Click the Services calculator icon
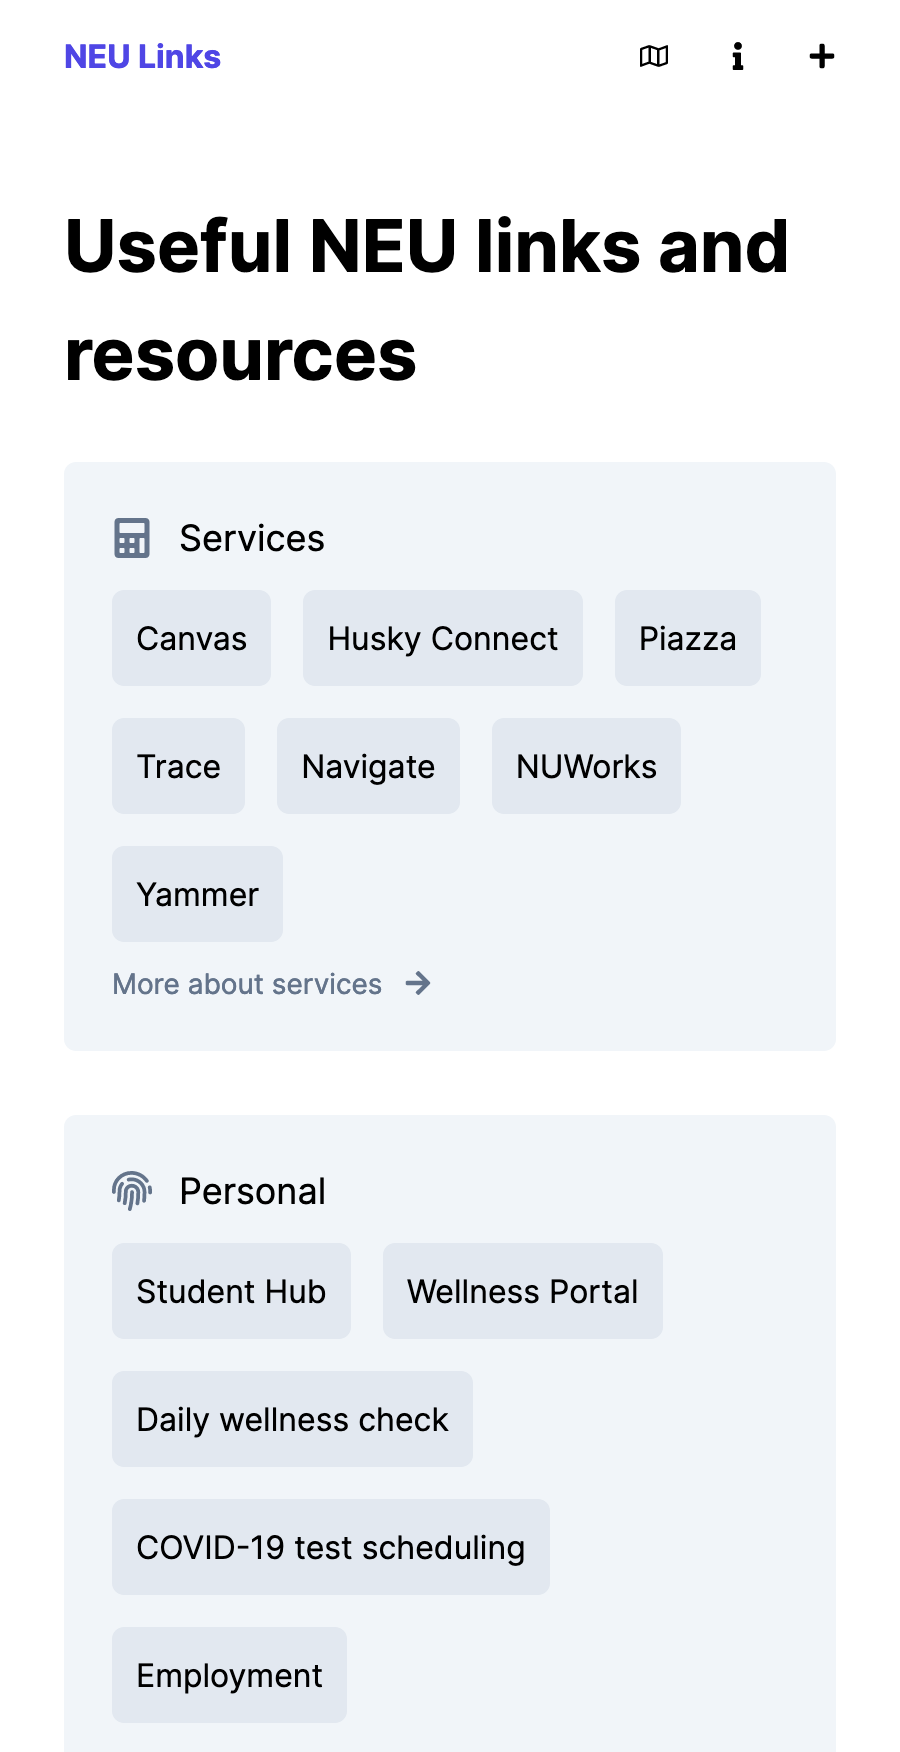Viewport: 900px width, 1752px height. point(132,538)
